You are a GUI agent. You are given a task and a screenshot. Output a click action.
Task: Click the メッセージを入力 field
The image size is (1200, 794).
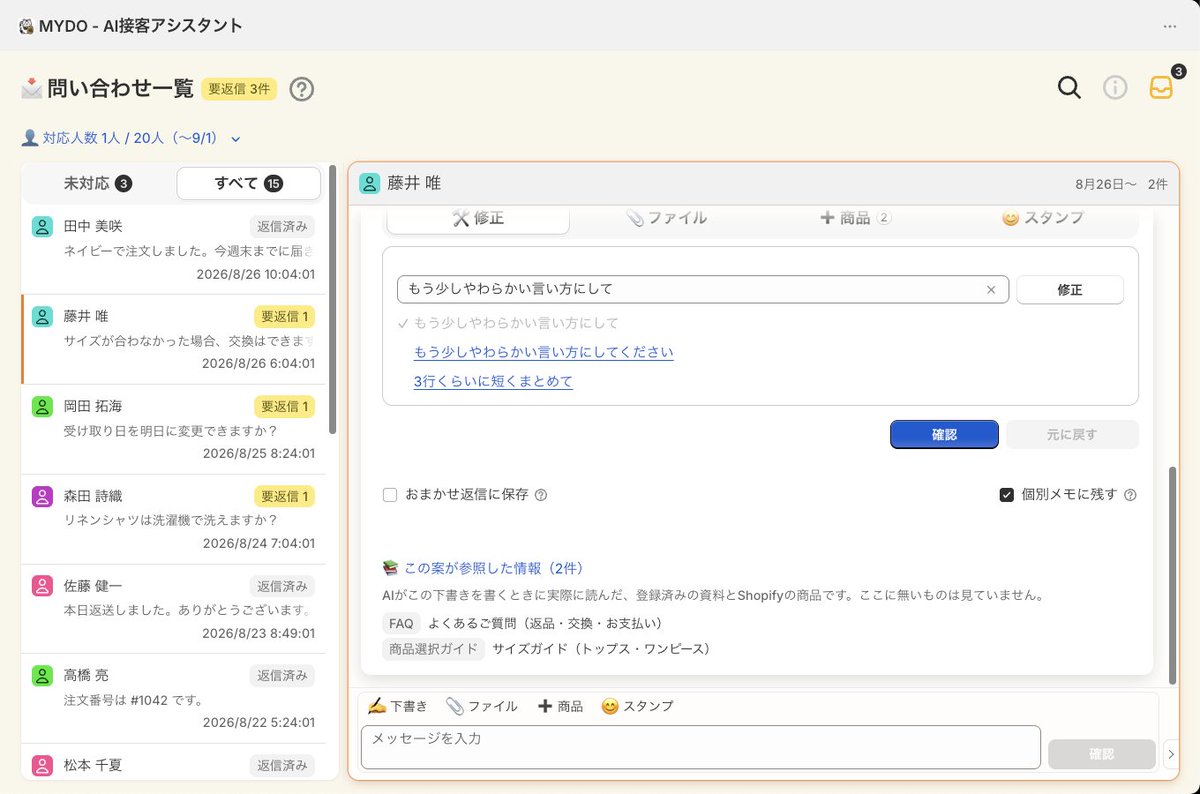tap(701, 747)
